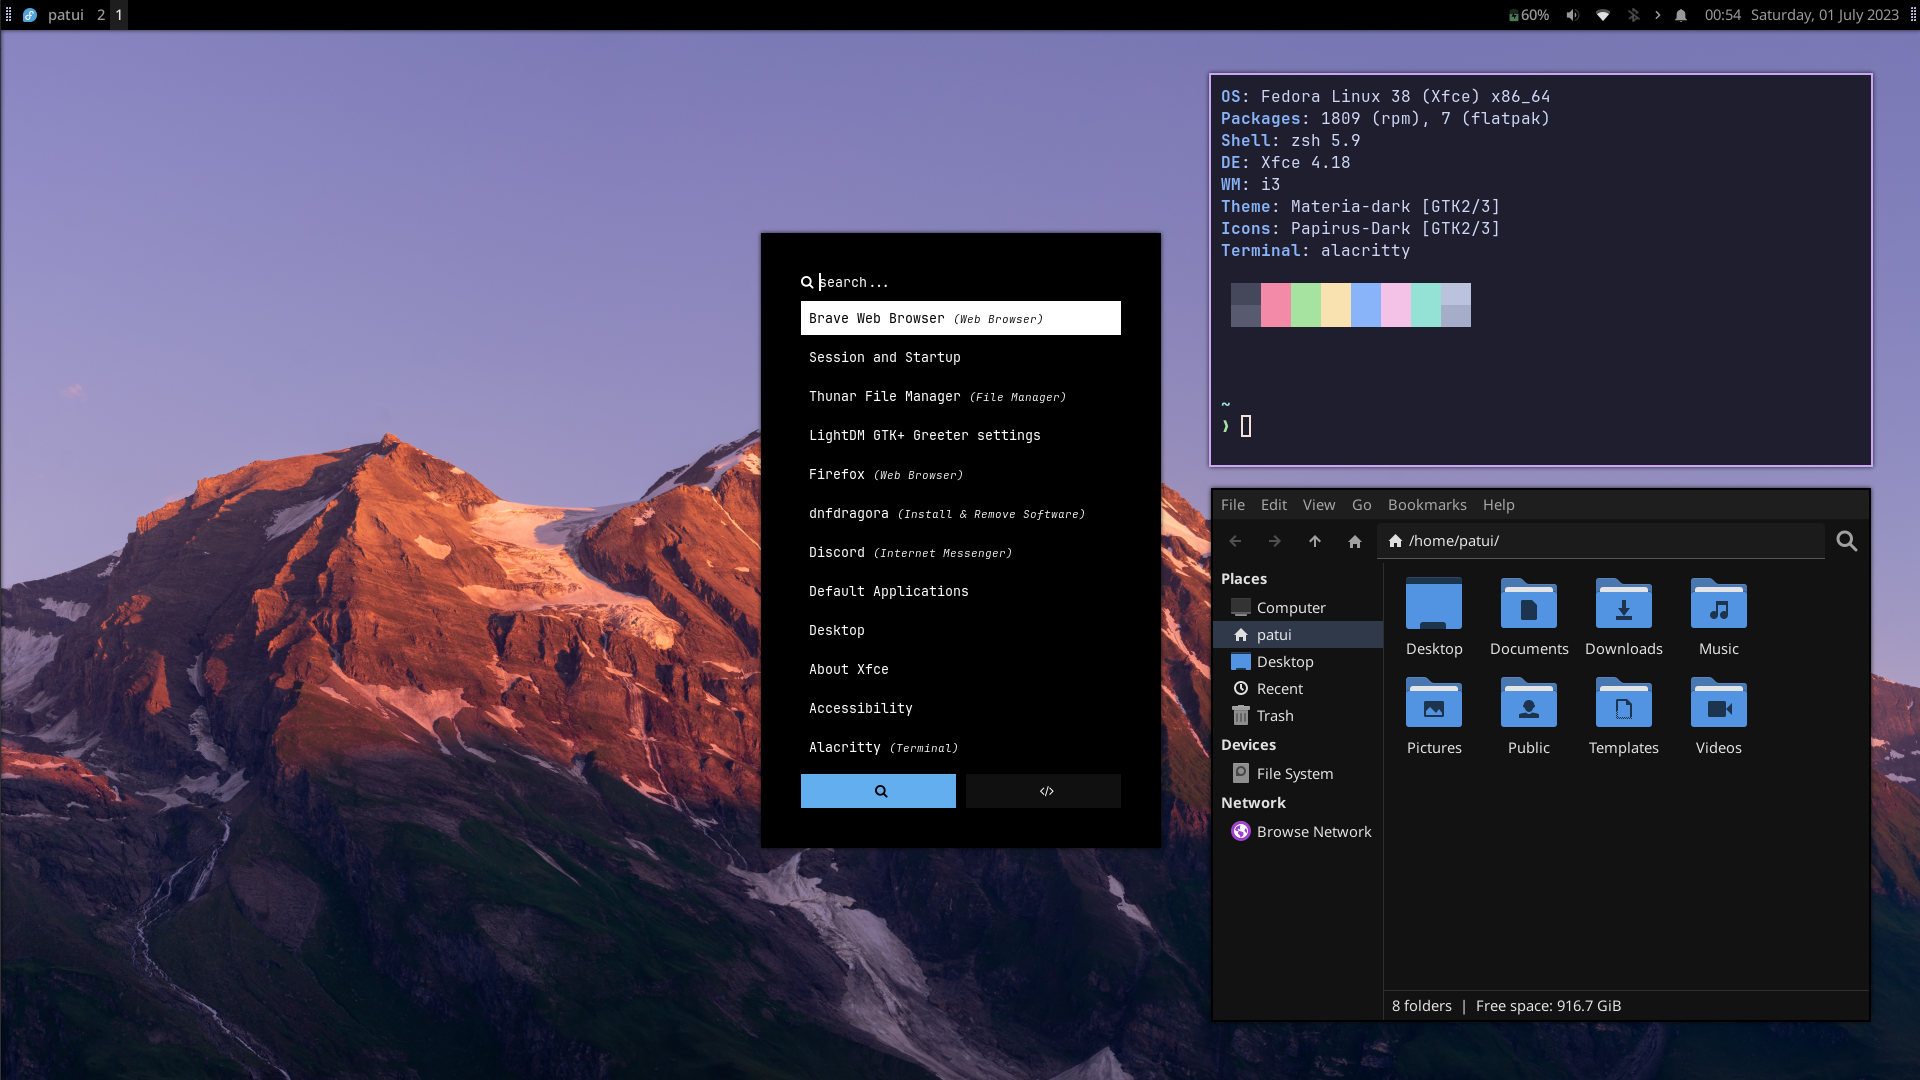Screen dimensions: 1920x1080
Task: Click the Thunar search magnifier icon
Action: click(1846, 541)
